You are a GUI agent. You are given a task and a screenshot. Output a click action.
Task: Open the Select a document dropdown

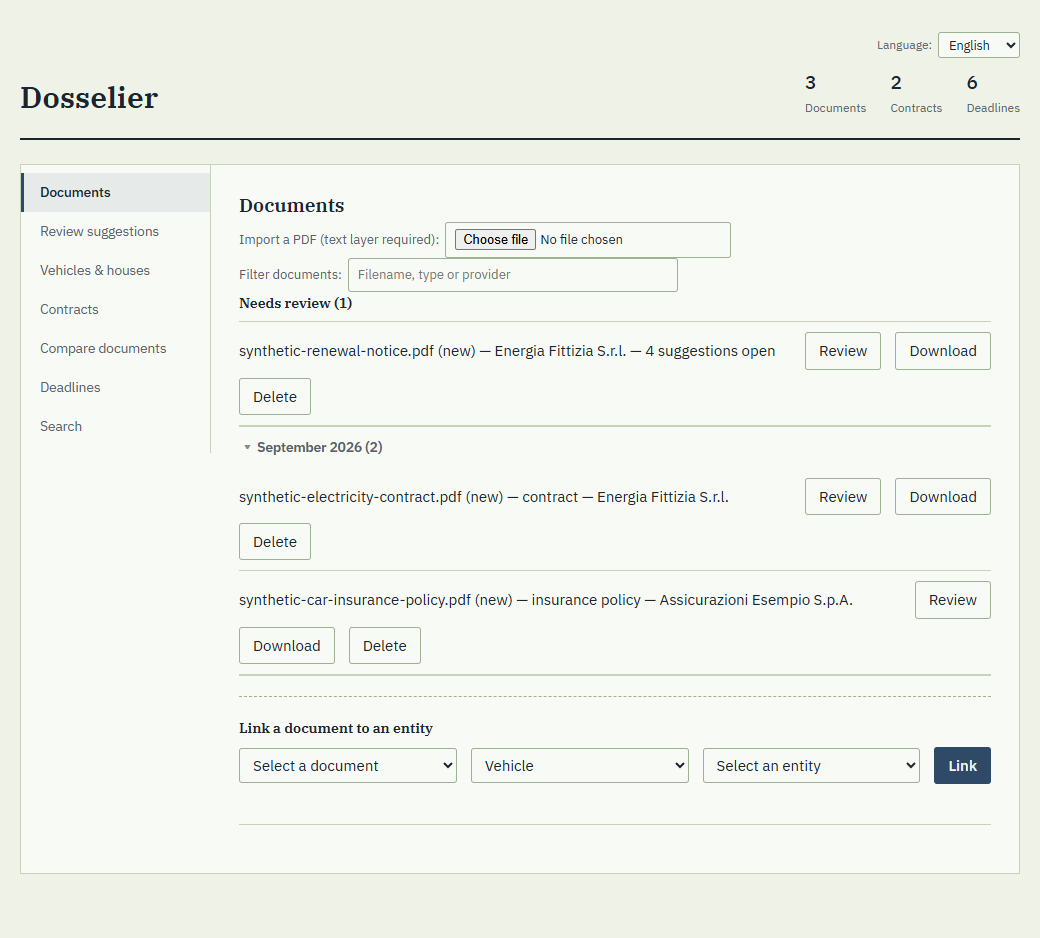(x=348, y=766)
